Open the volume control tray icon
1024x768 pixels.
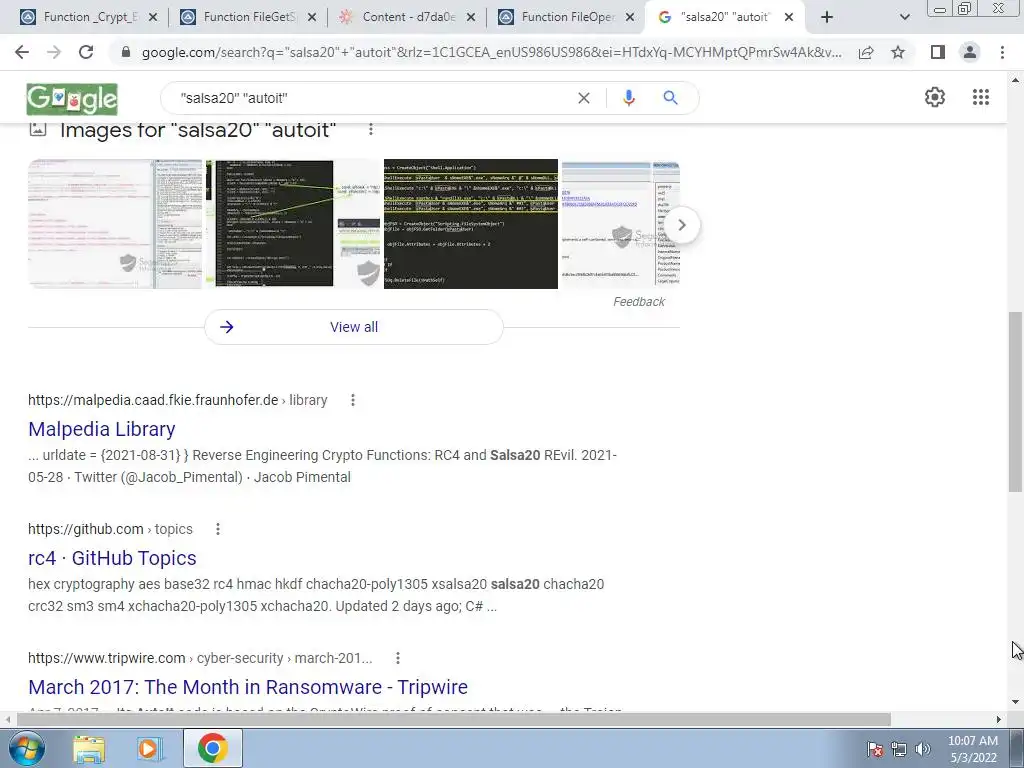click(923, 749)
